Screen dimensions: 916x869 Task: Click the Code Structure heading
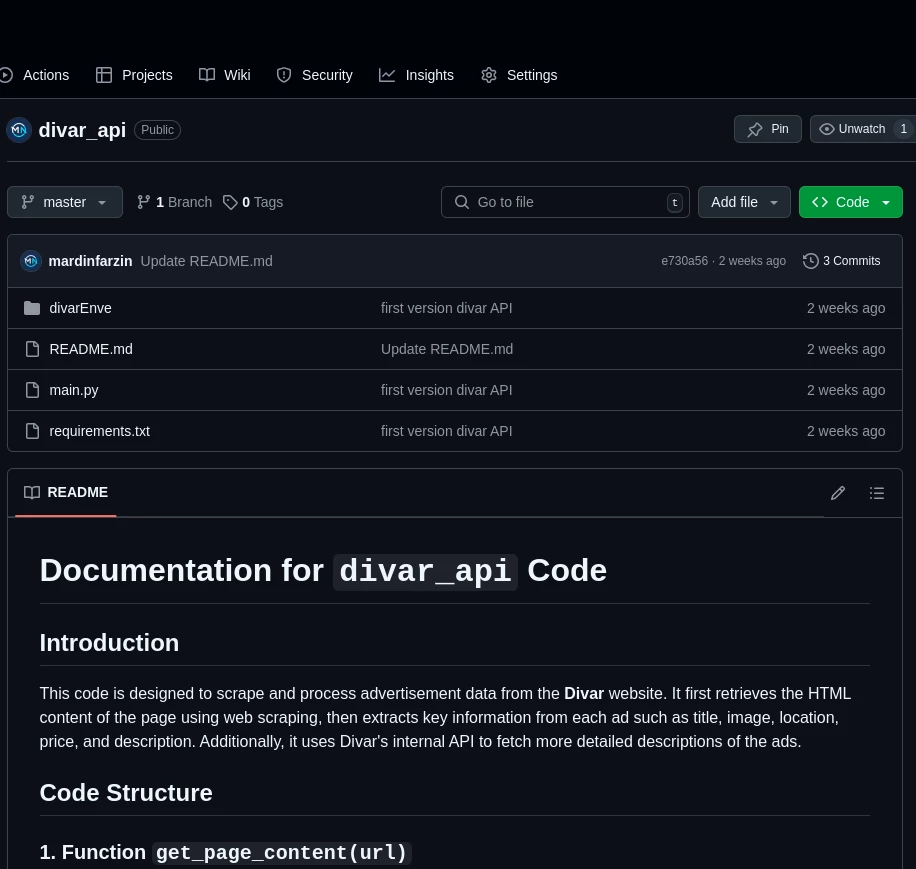pyautogui.click(x=126, y=793)
